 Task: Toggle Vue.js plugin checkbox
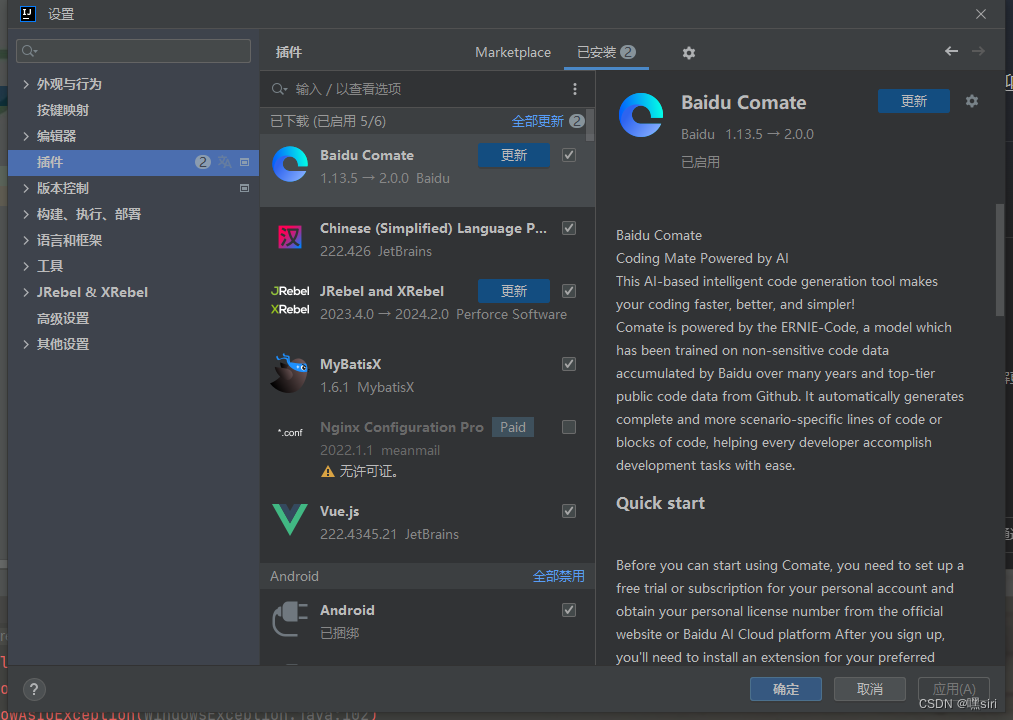click(569, 511)
